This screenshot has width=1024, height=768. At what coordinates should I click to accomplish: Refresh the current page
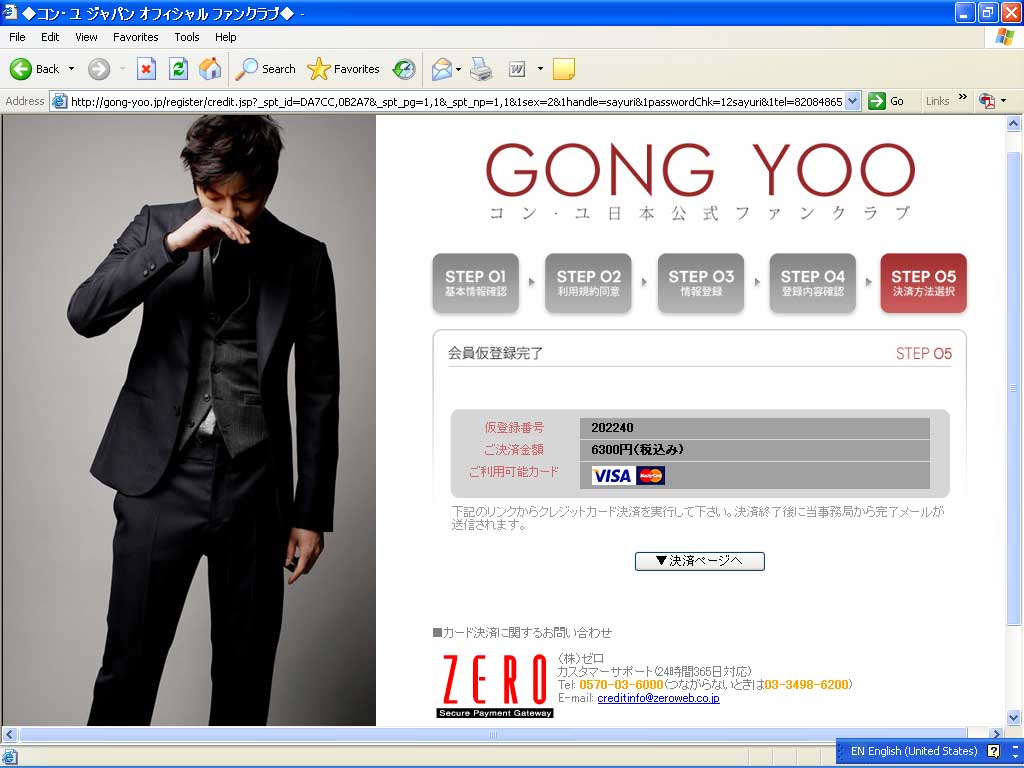(x=178, y=69)
